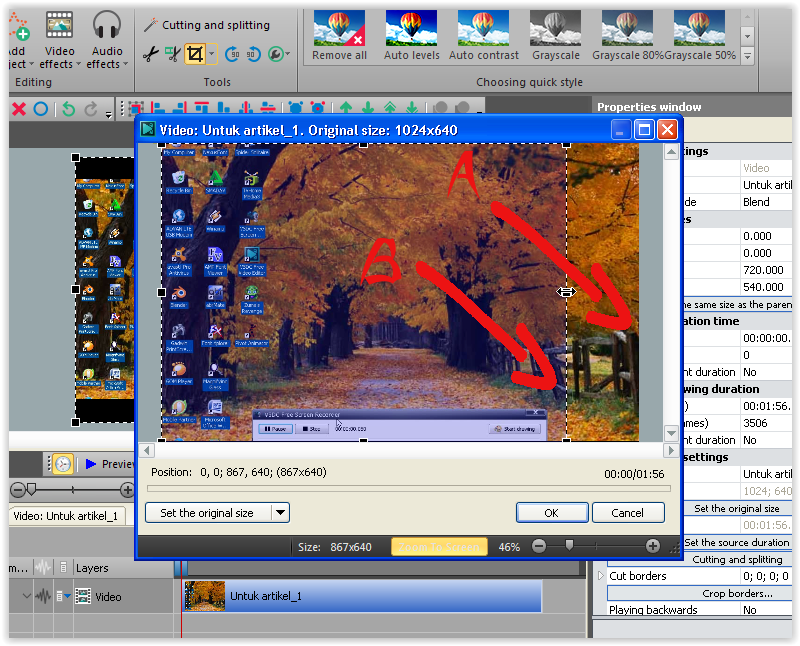
Task: Activate the yellow Crop tool icon
Action: coord(195,54)
